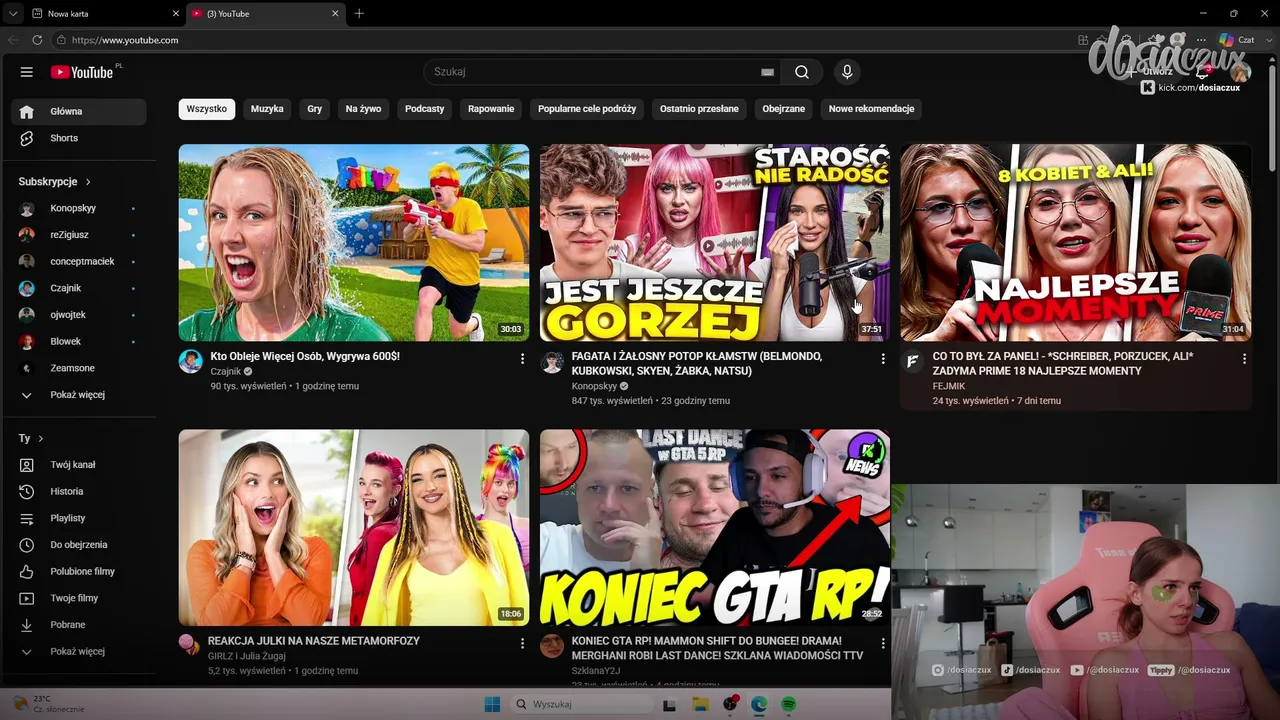Click the taskbar Wyszukaj search box
The height and width of the screenshot is (720, 1280).
pos(580,704)
